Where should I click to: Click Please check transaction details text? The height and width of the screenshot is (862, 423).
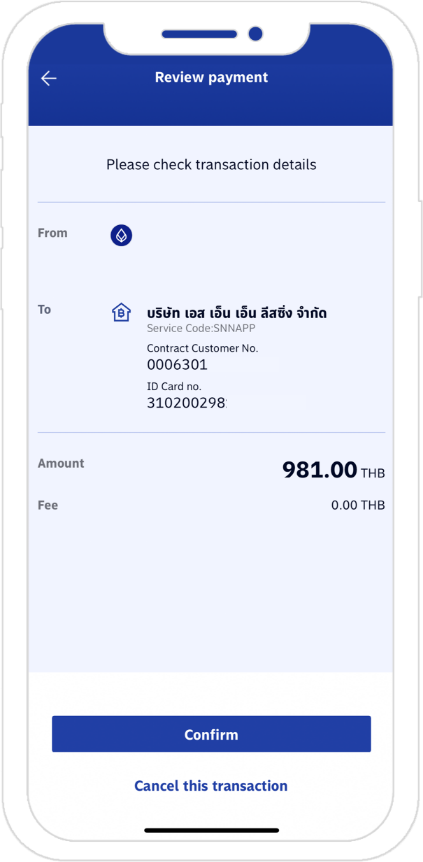[x=211, y=164]
